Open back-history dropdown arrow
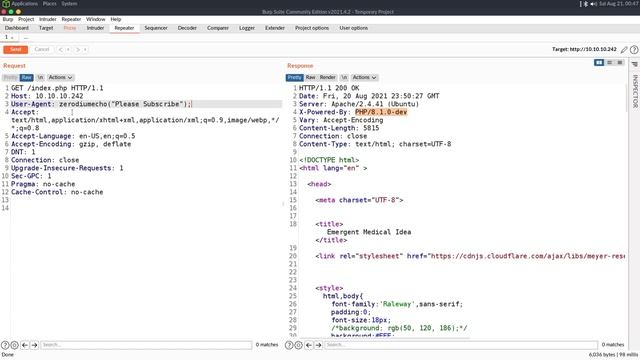The width and height of the screenshot is (640, 360). coord(68,50)
